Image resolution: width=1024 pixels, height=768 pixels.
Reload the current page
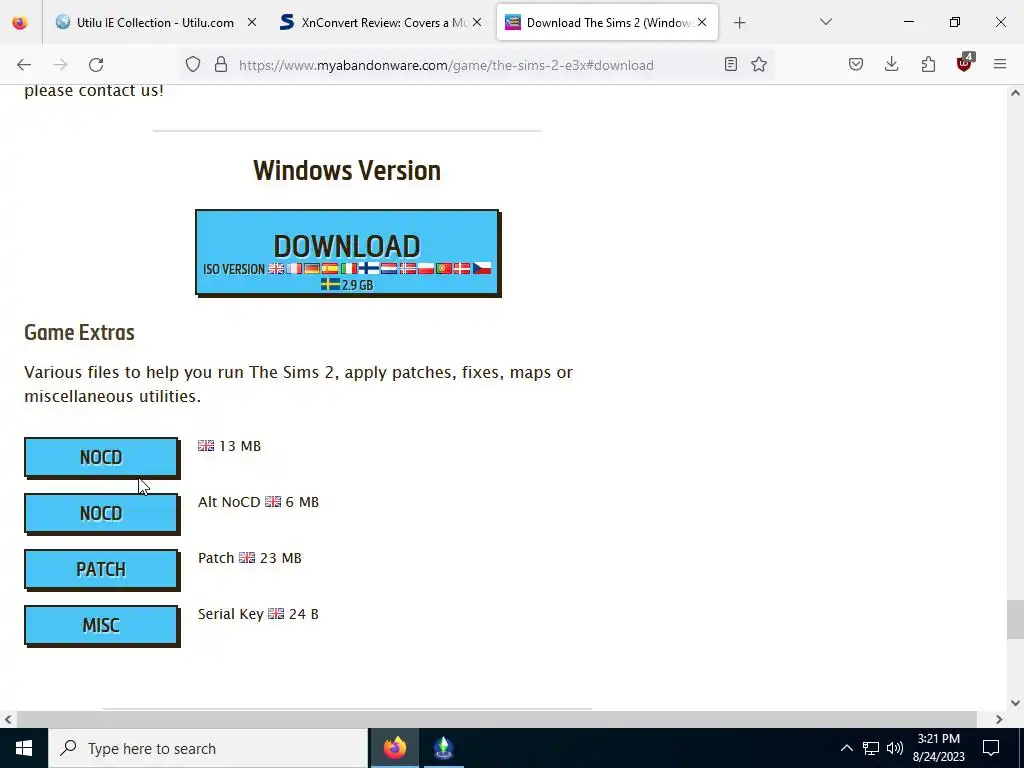96,65
